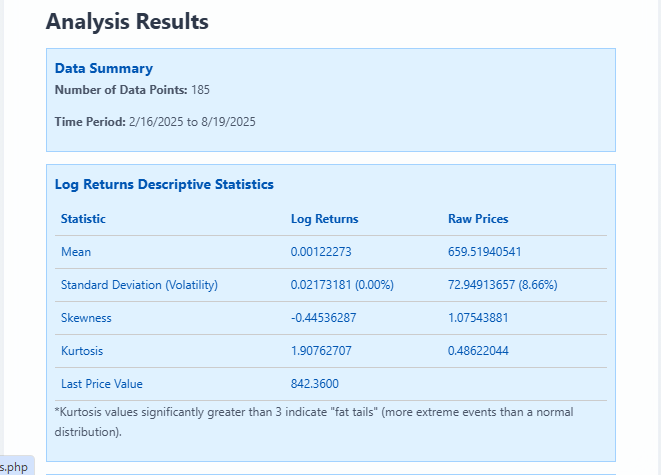Click the Analysis Results heading

click(x=127, y=21)
